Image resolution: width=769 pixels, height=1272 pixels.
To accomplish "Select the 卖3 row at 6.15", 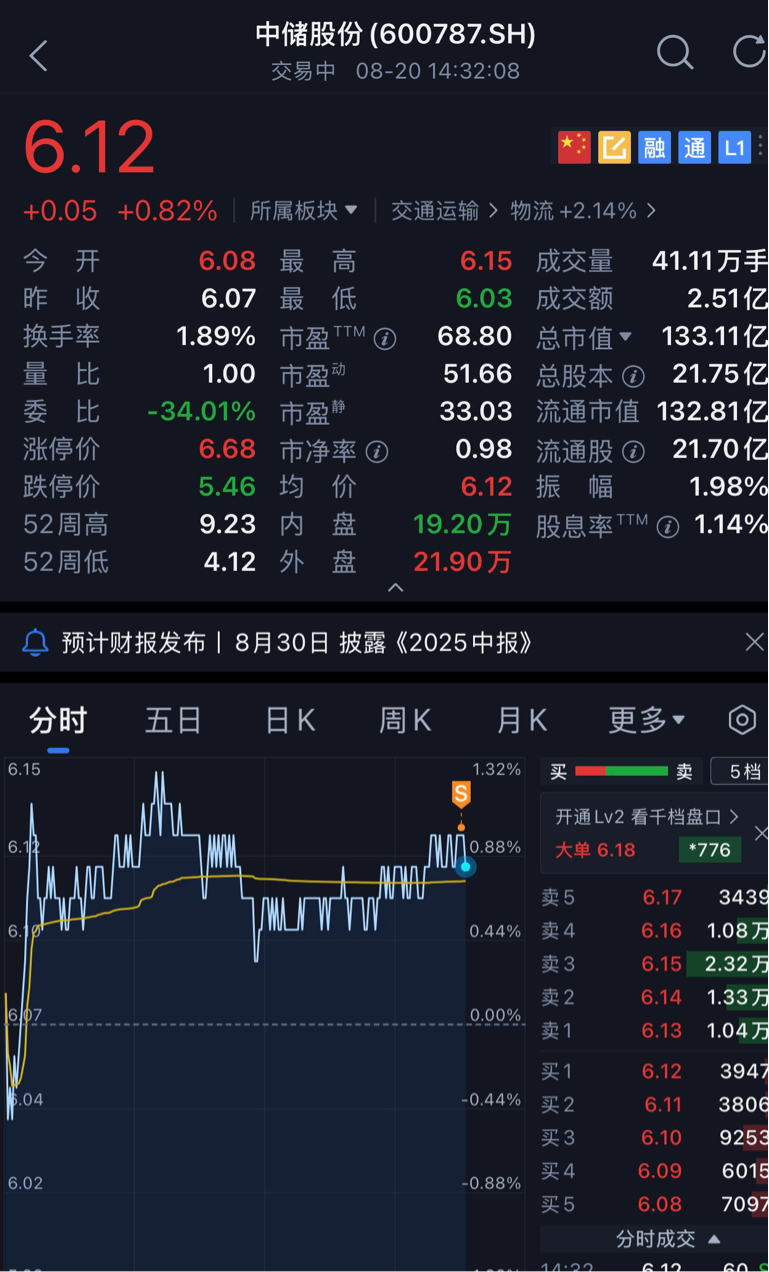I will point(654,964).
